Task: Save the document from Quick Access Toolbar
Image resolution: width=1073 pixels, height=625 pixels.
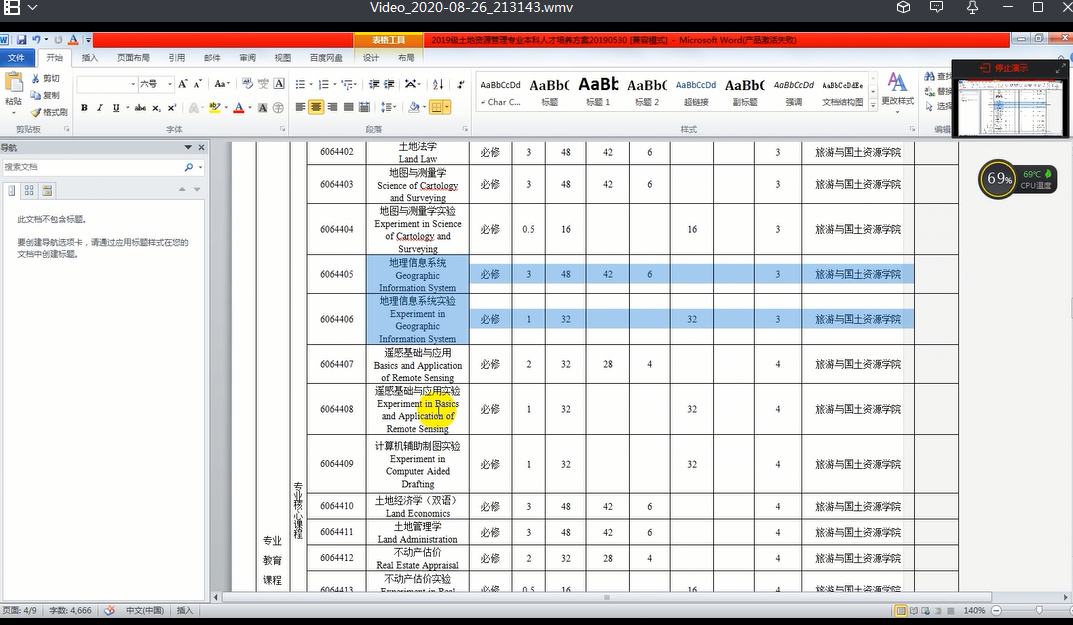Action: [20, 40]
